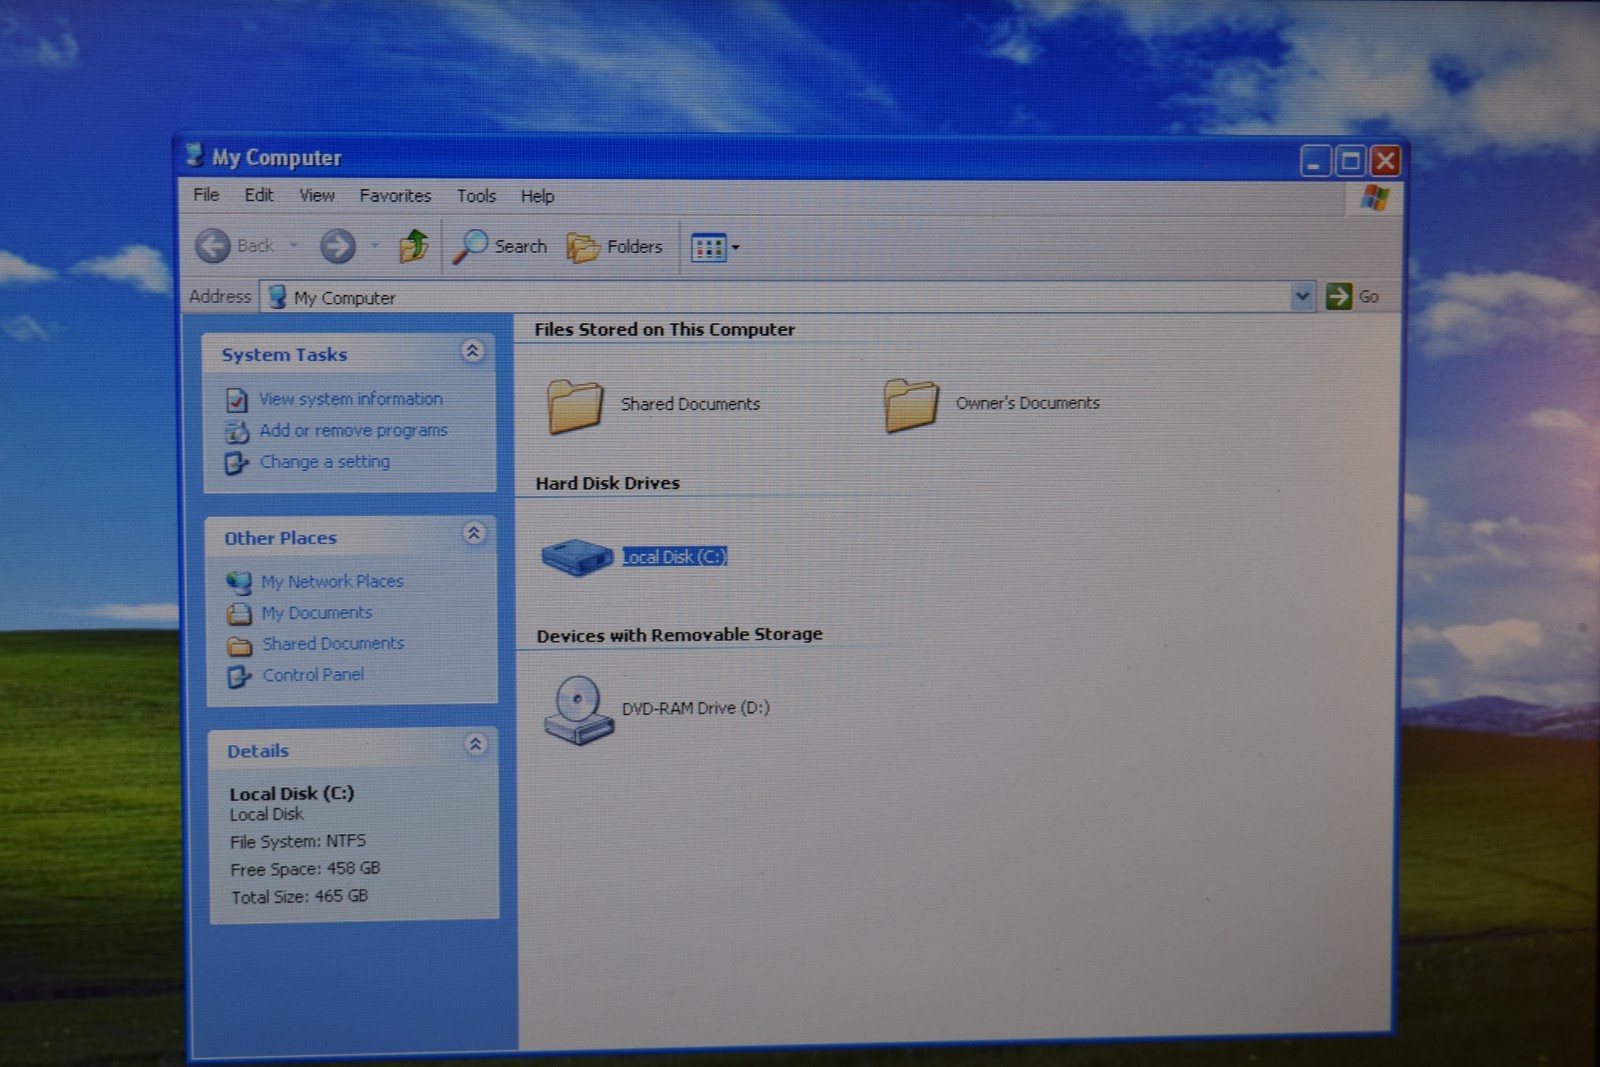Open Control Panel link
The height and width of the screenshot is (1067, 1600).
tap(313, 675)
